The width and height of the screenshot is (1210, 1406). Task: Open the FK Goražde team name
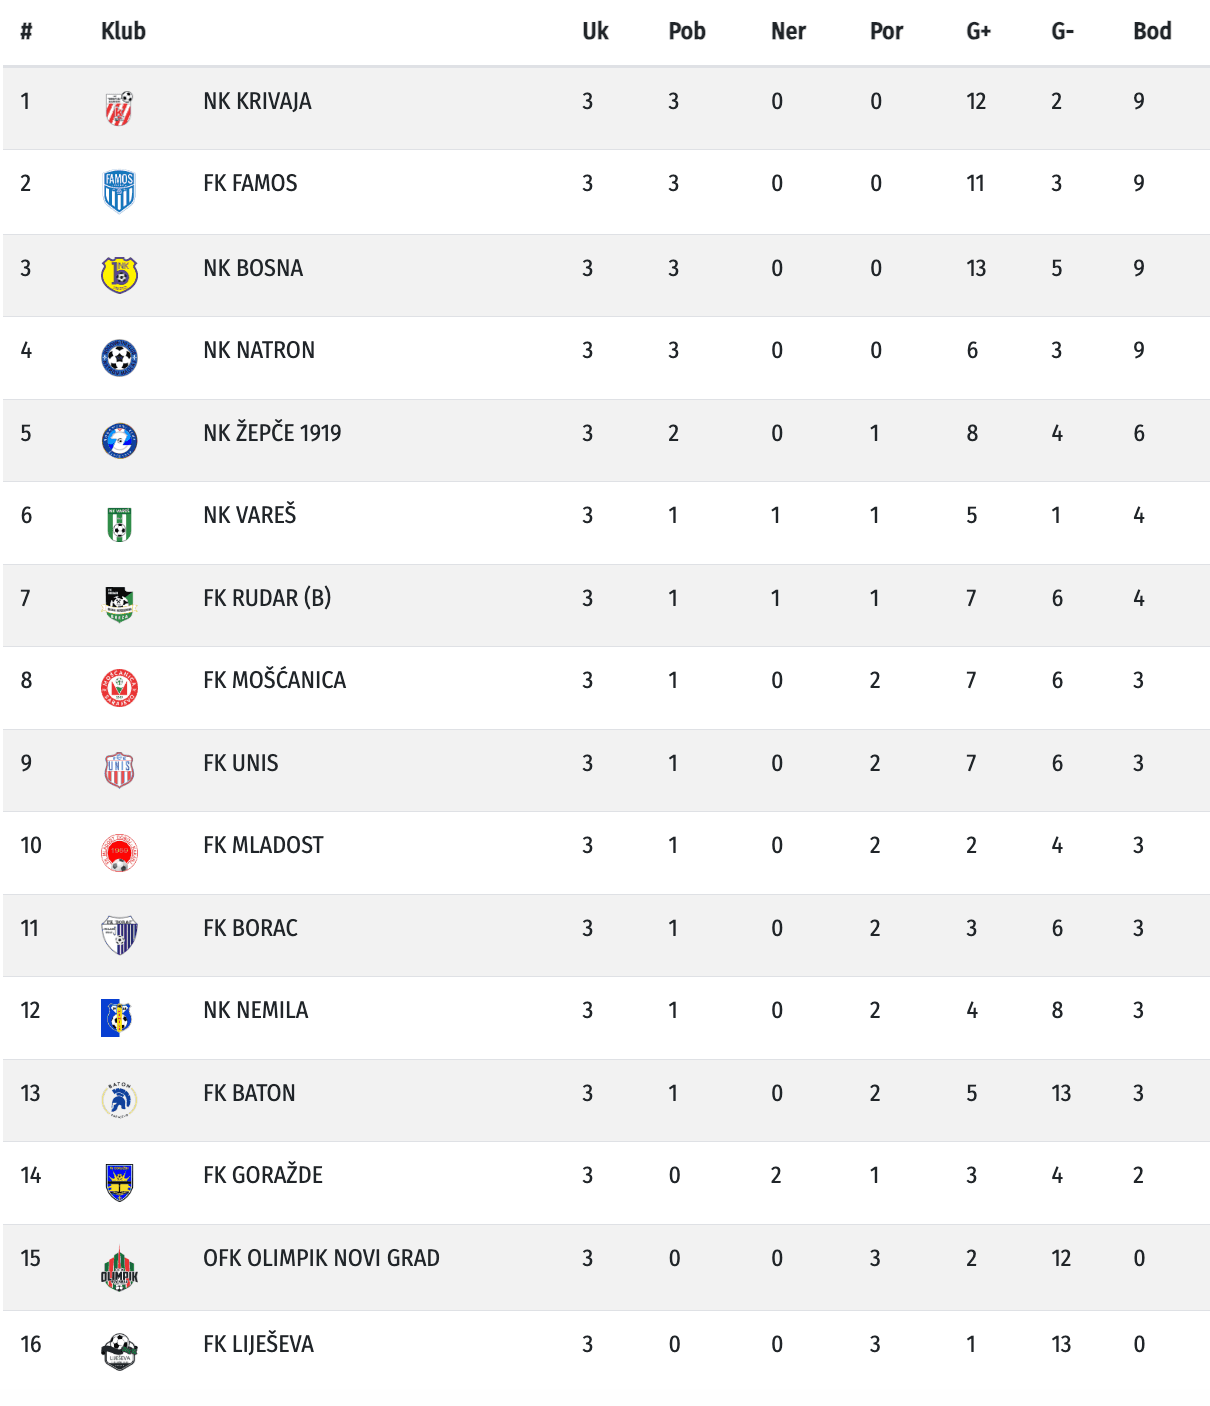point(263,1175)
